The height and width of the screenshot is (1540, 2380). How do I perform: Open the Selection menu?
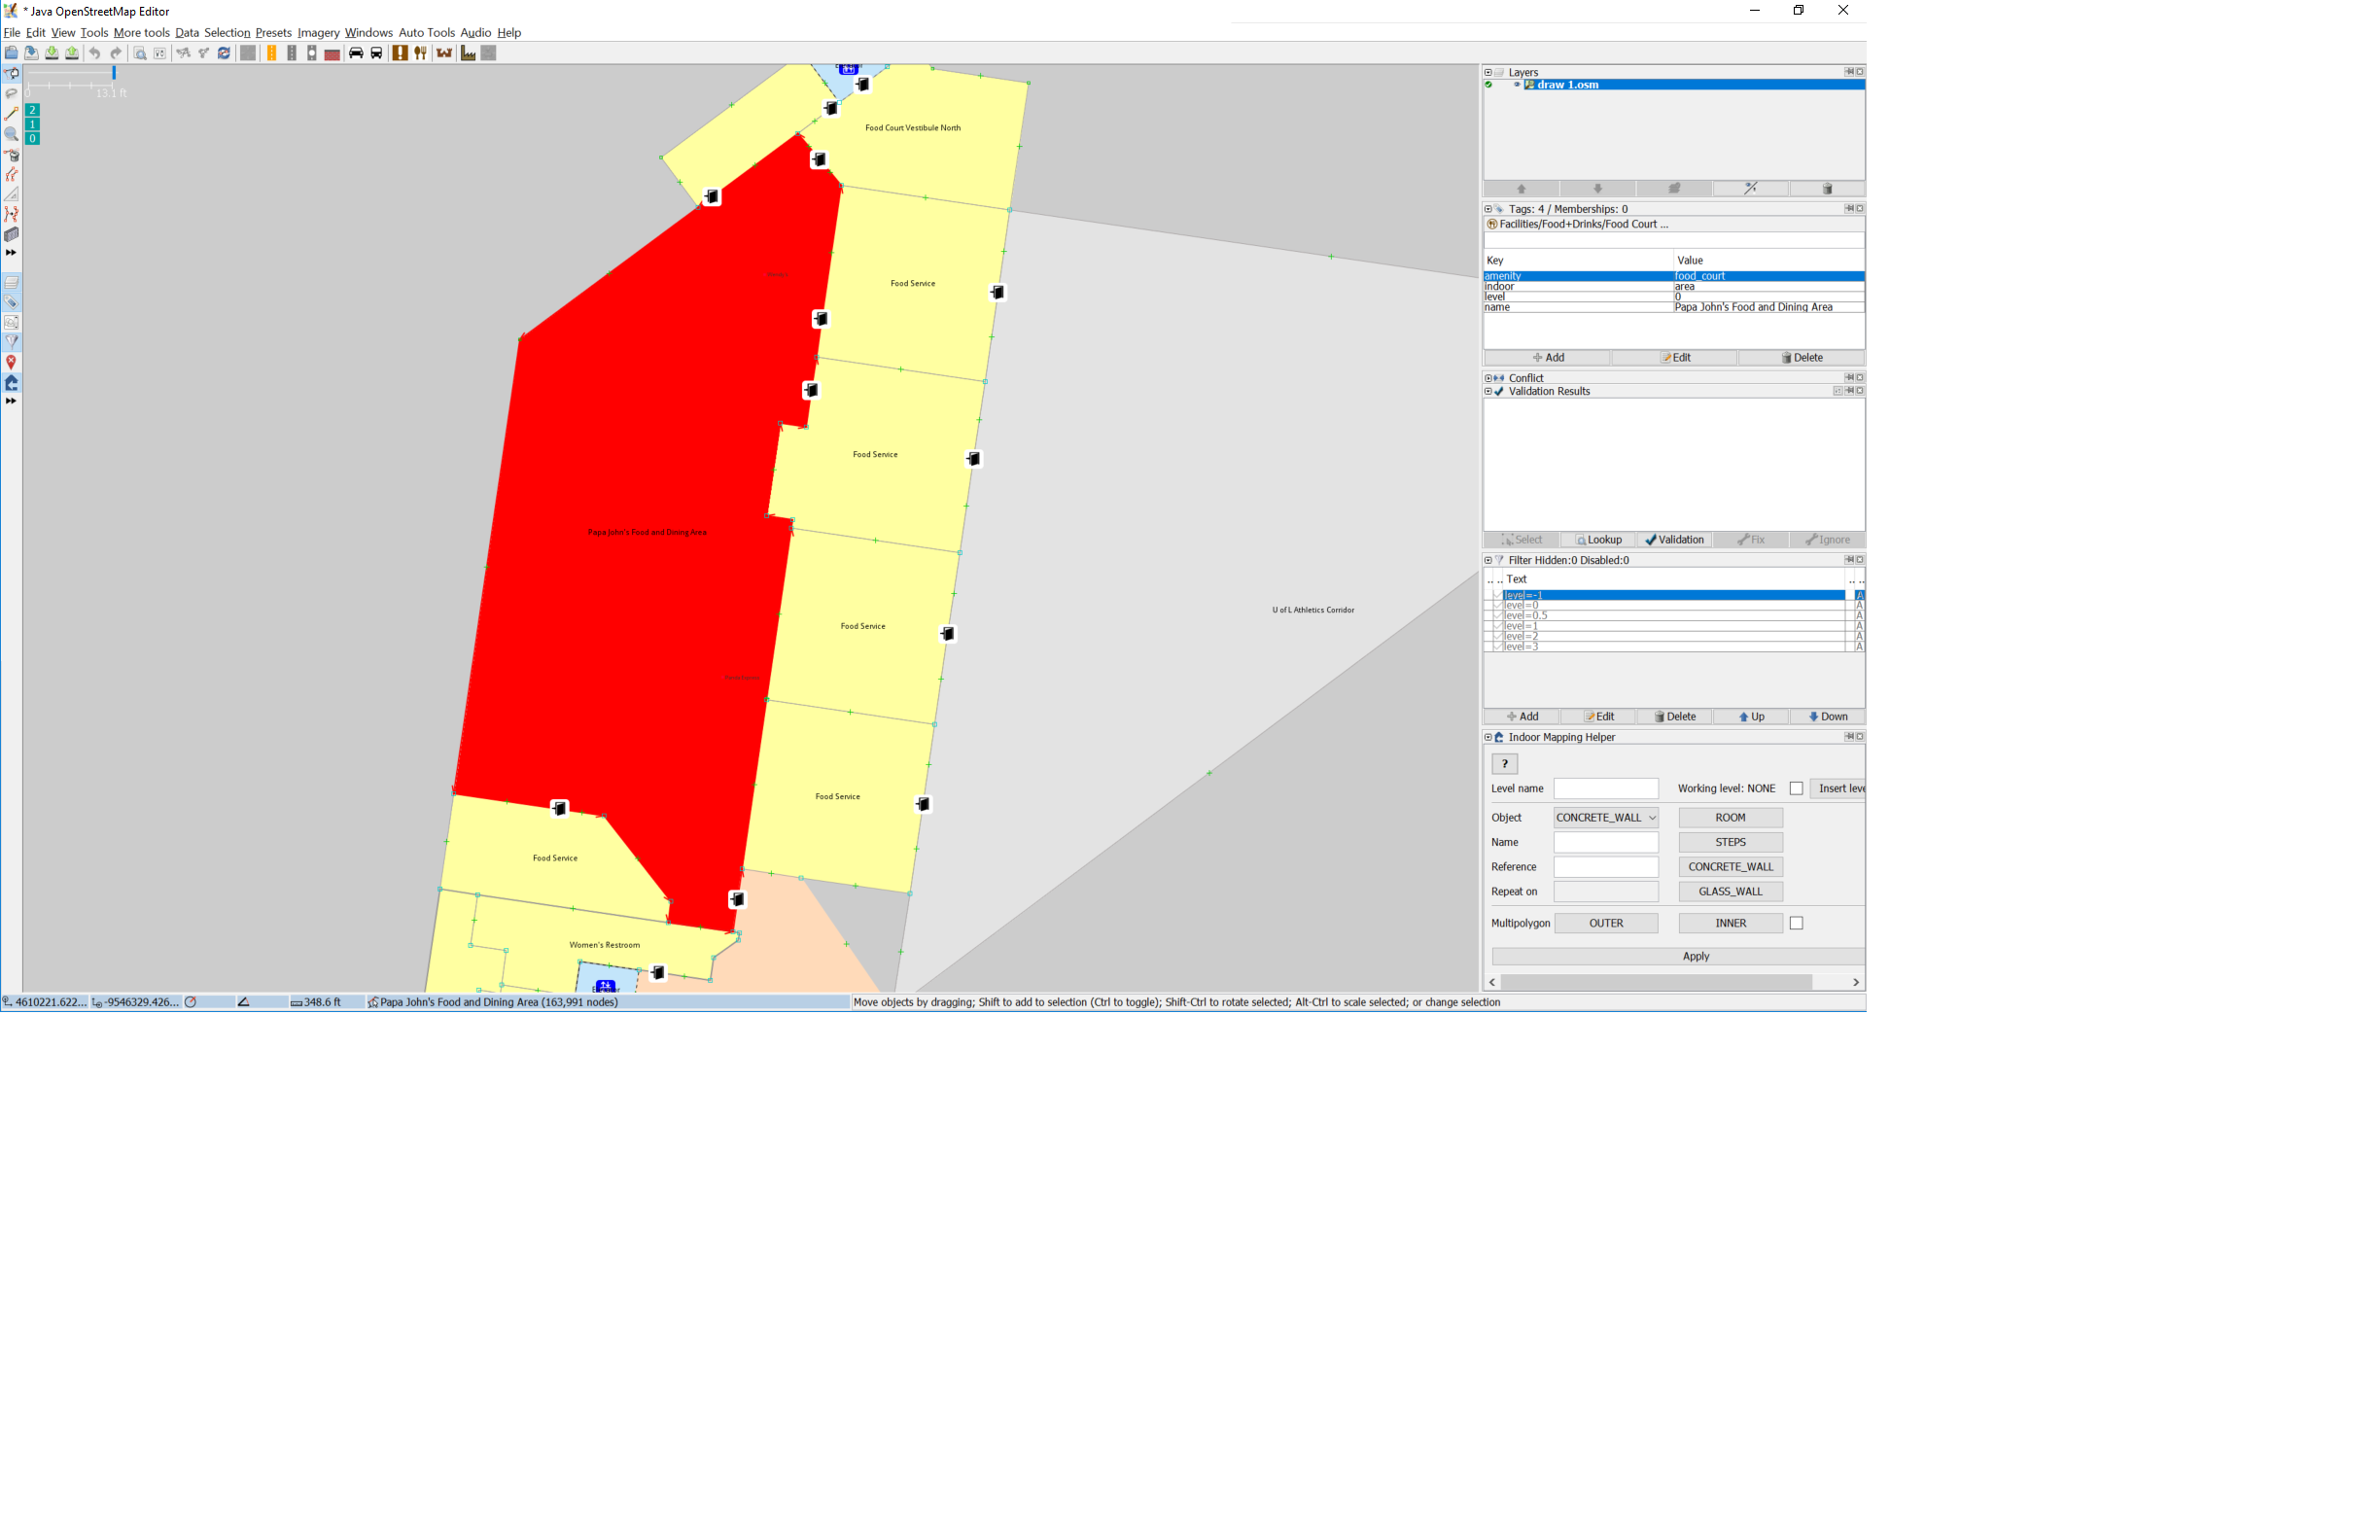(x=227, y=33)
